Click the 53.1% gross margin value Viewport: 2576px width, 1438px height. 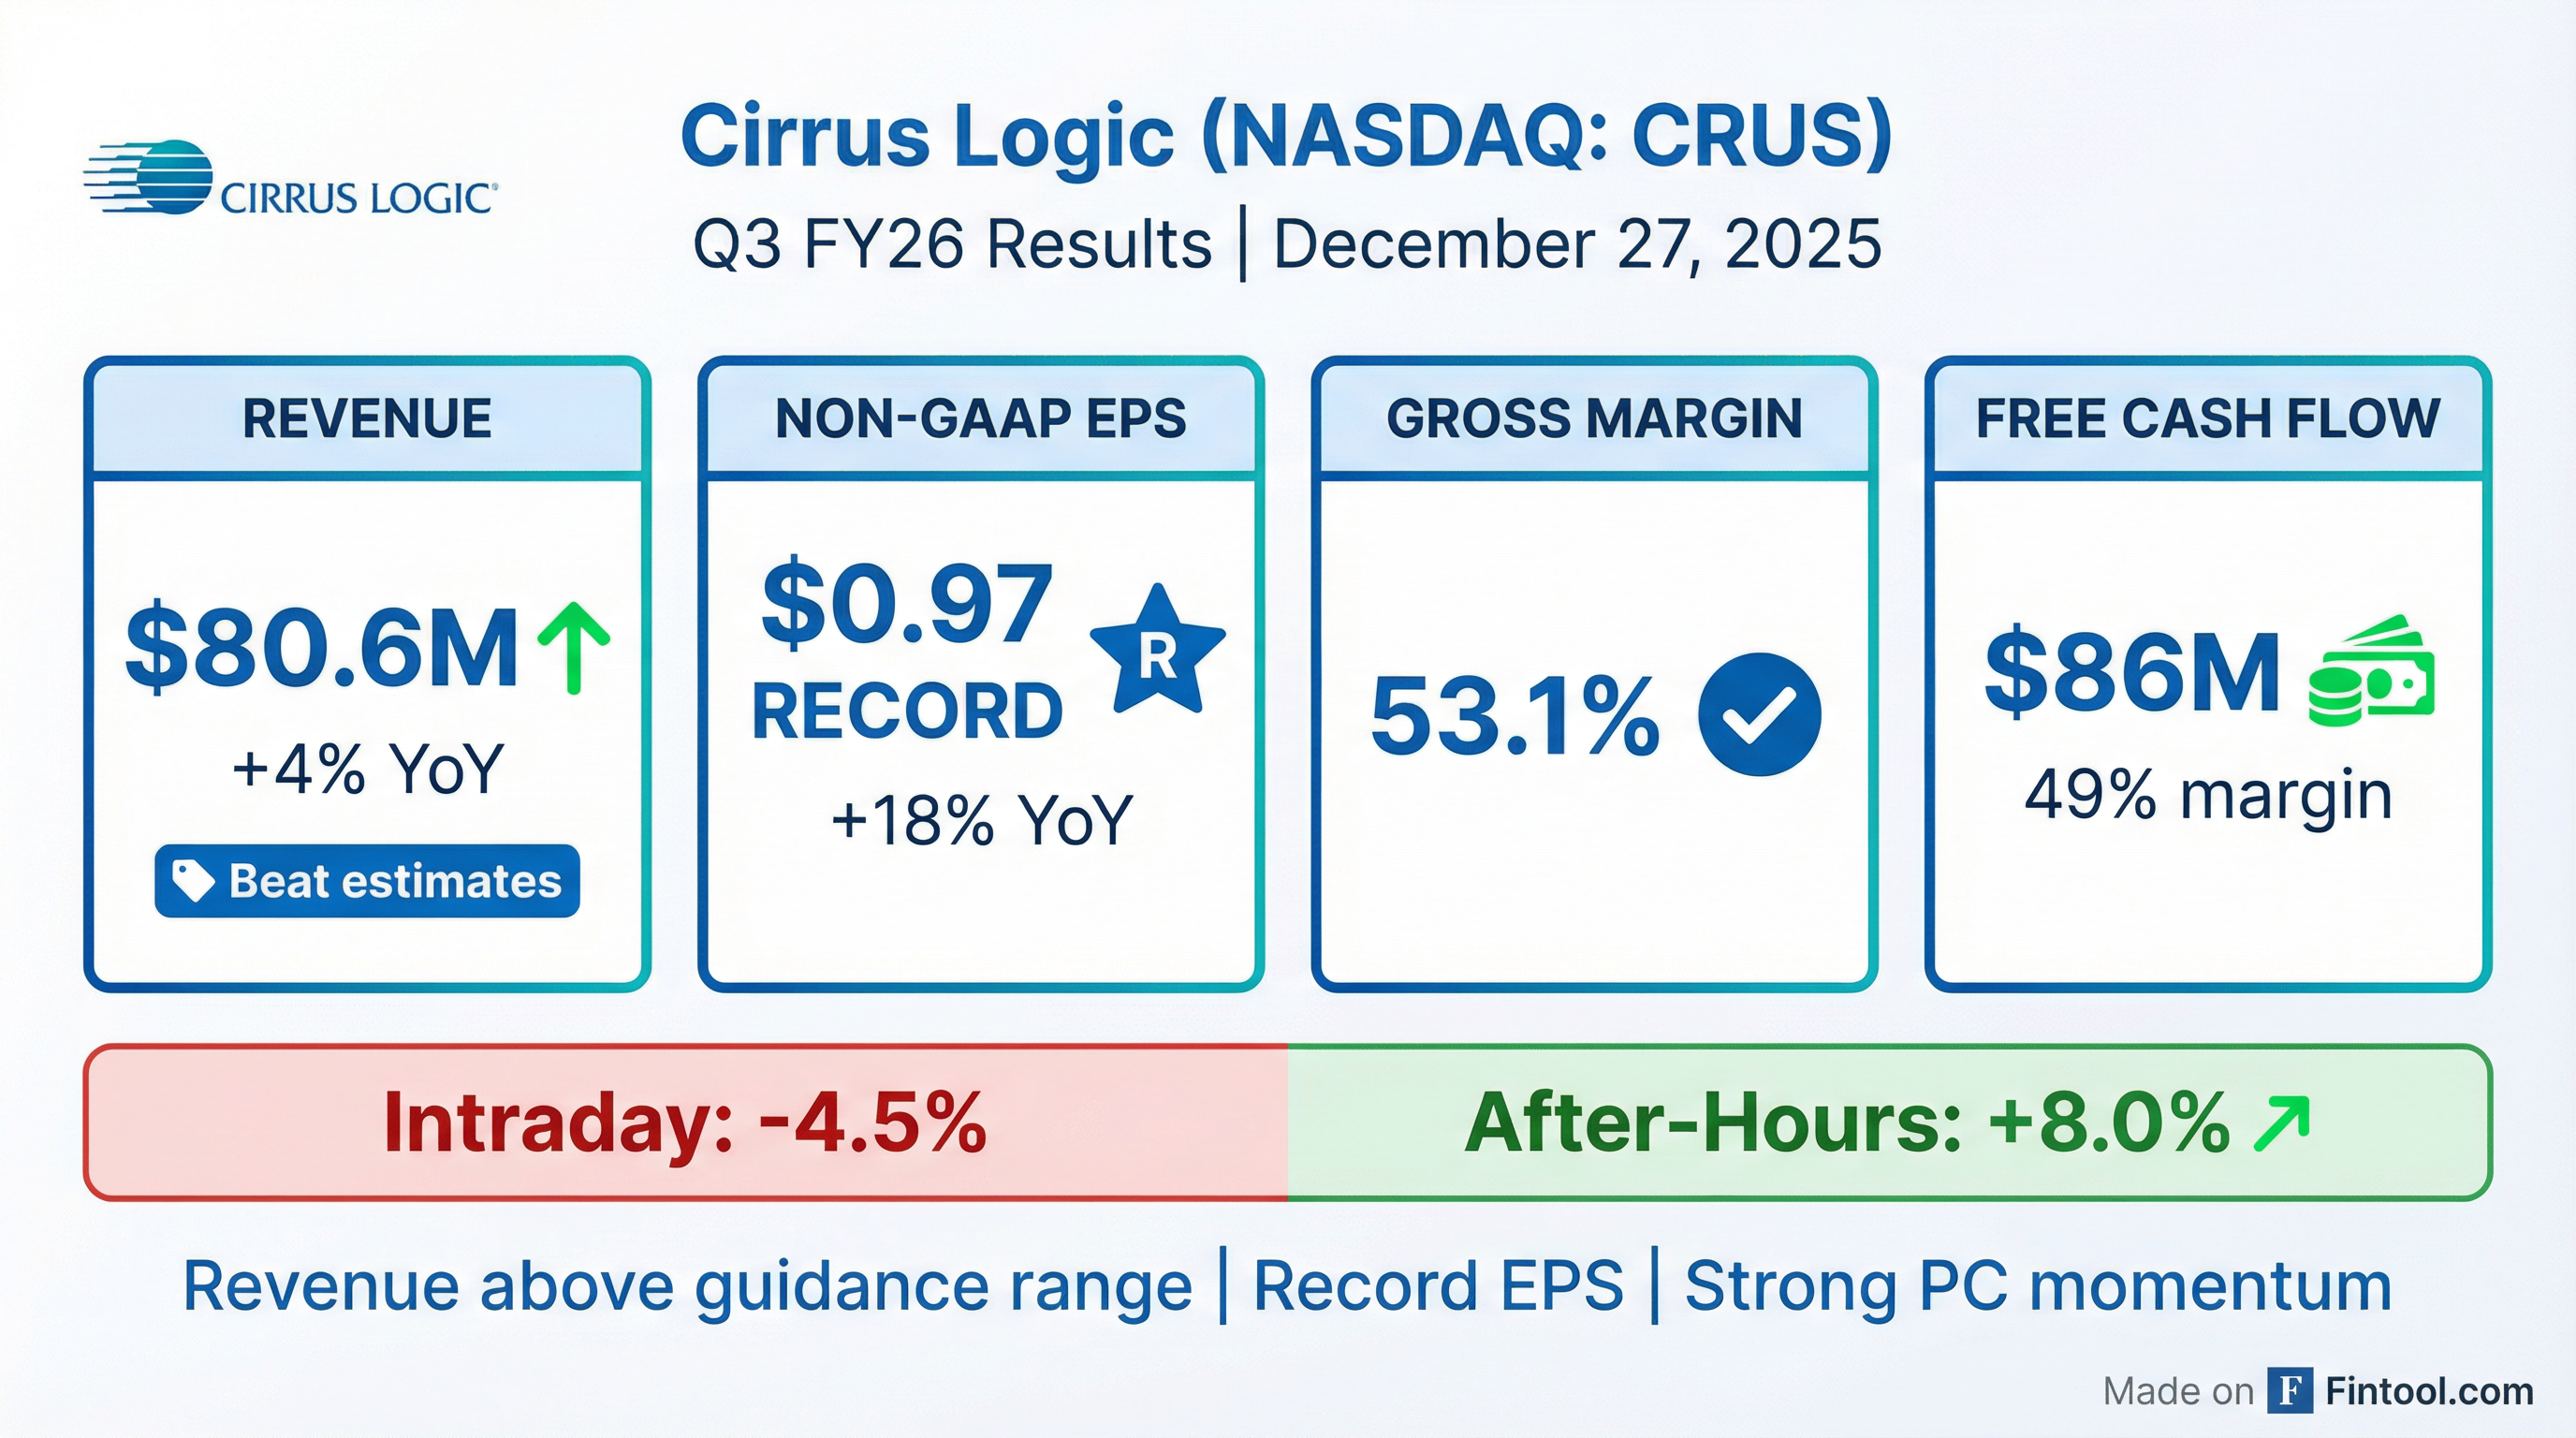click(1514, 716)
